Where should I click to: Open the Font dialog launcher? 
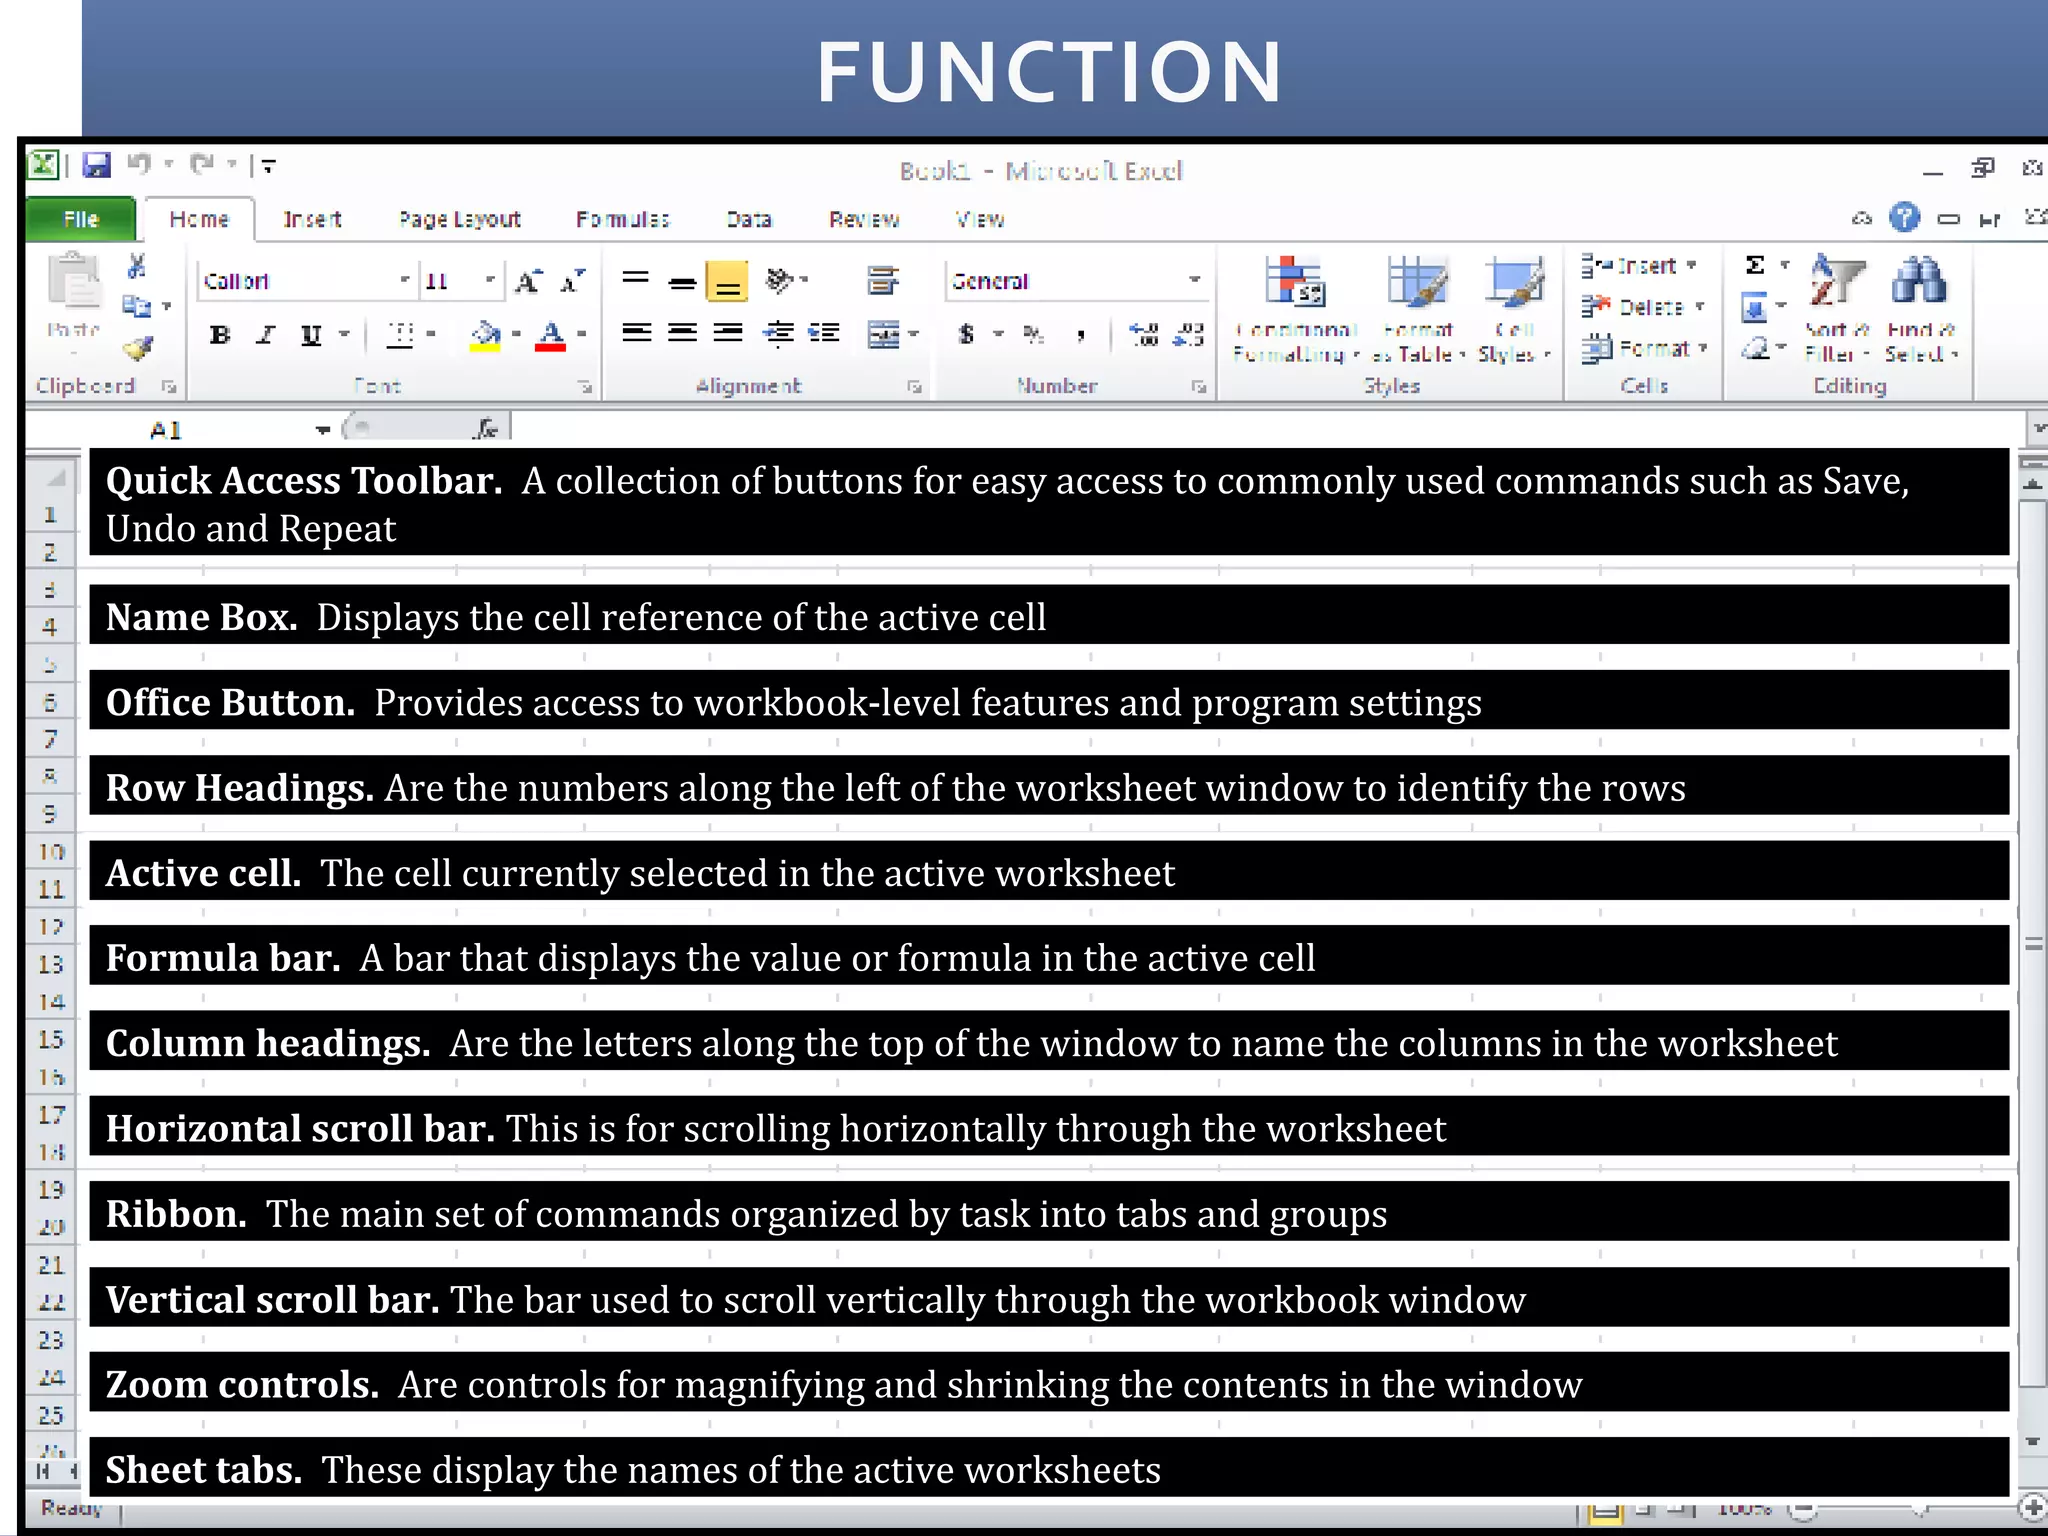tap(585, 387)
